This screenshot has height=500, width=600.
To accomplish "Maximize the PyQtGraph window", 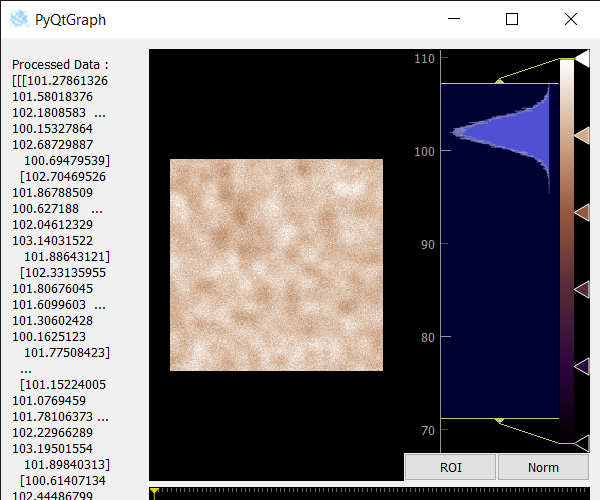I will pyautogui.click(x=512, y=19).
